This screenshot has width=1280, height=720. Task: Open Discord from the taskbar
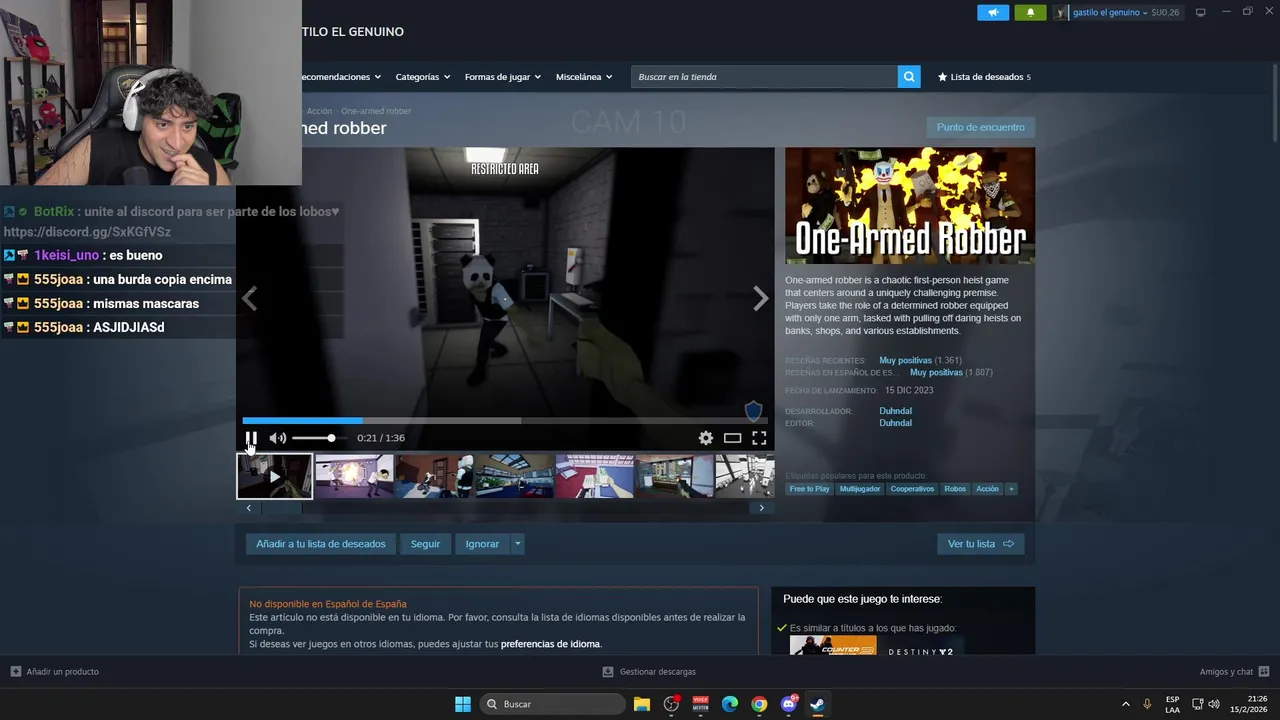point(788,704)
